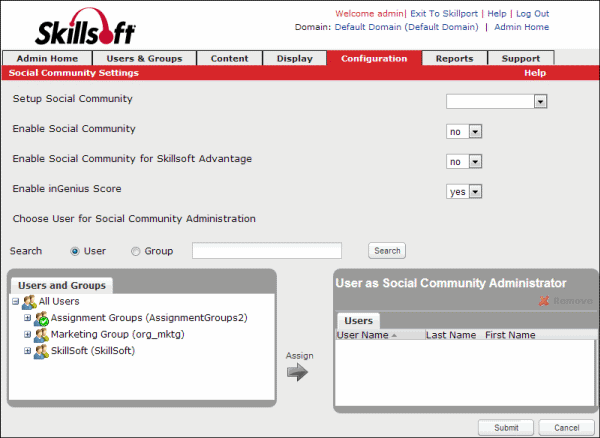
Task: Select SkillSoft (SkillSoft) tree row
Action: pyautogui.click(x=93, y=351)
